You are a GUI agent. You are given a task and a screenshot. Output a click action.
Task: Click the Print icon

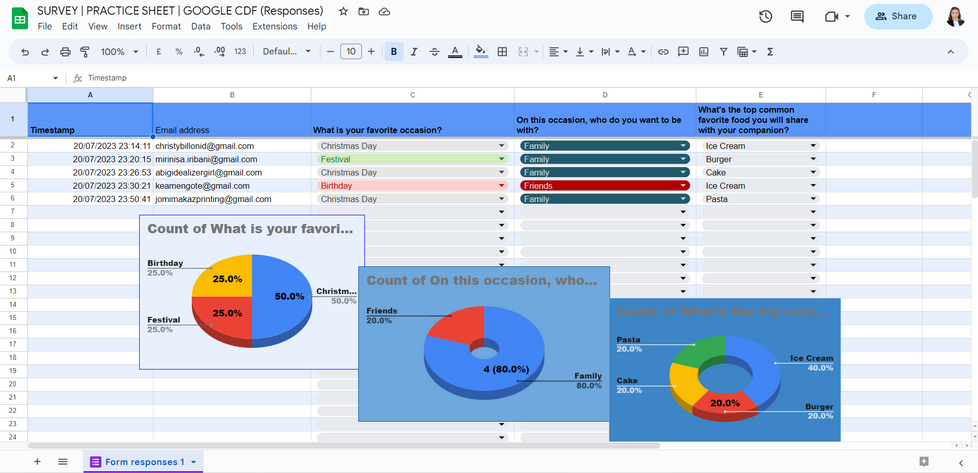(x=65, y=52)
